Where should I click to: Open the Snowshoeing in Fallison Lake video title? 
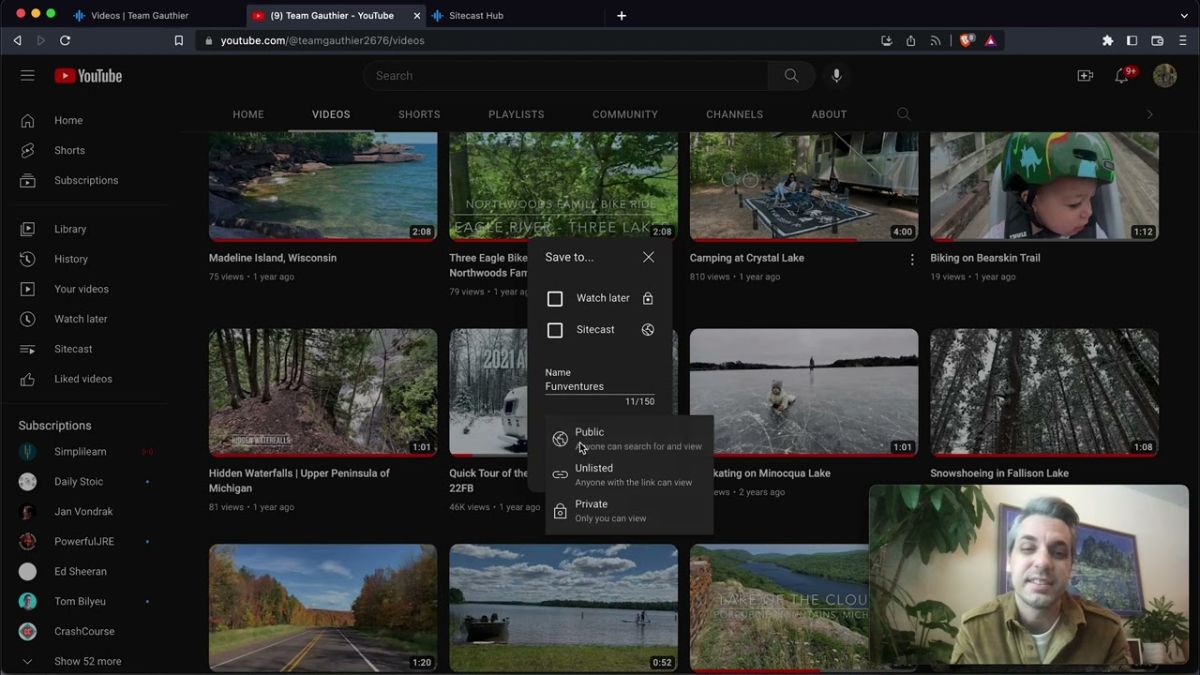tap(999, 473)
